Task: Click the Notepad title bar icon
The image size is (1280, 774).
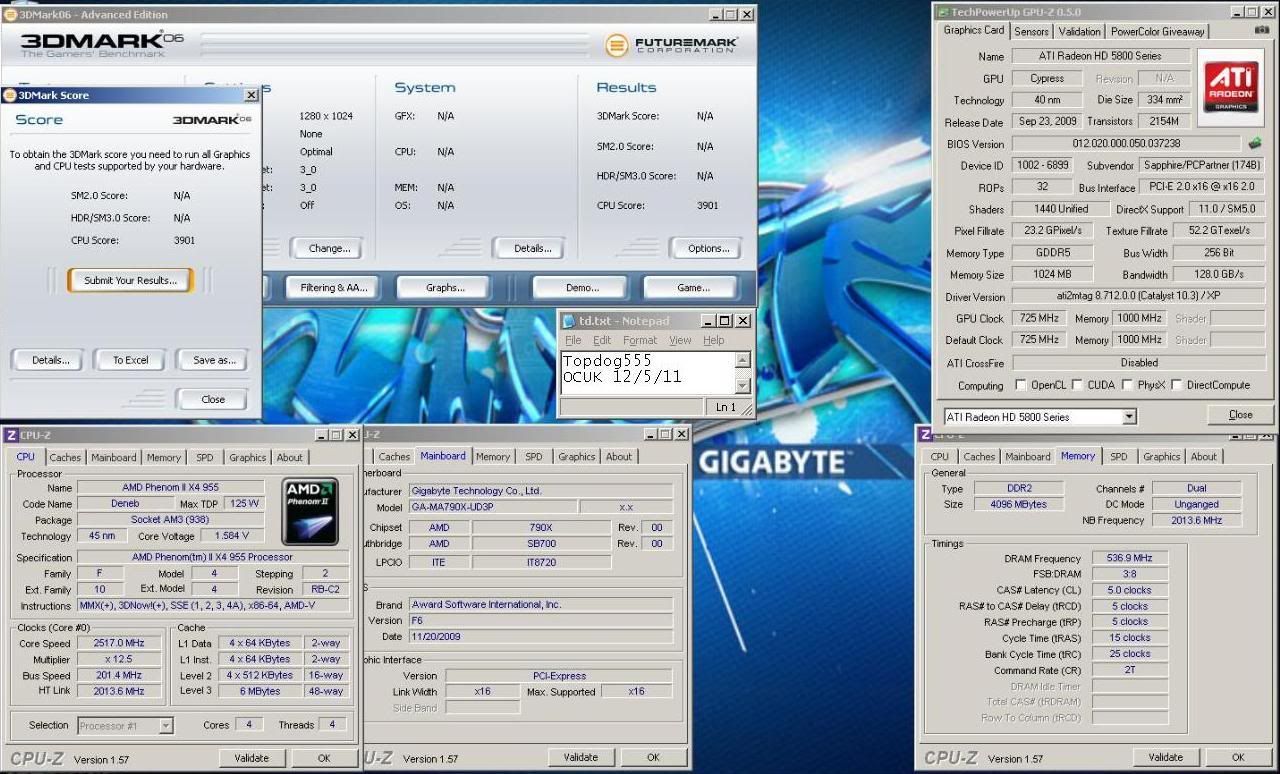Action: tap(568, 321)
